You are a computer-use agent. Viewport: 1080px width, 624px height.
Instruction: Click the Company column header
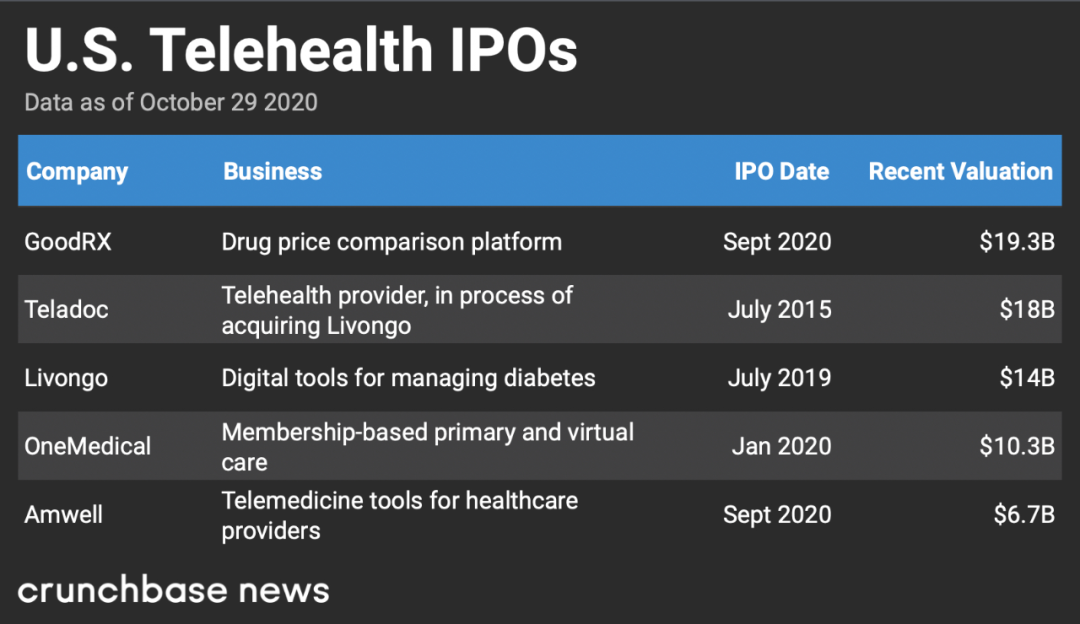(77, 171)
